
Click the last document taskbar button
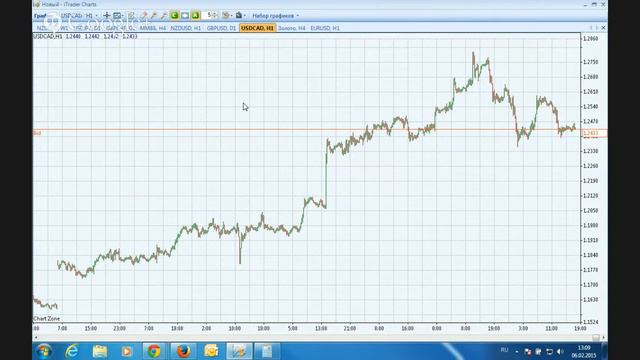(267, 351)
